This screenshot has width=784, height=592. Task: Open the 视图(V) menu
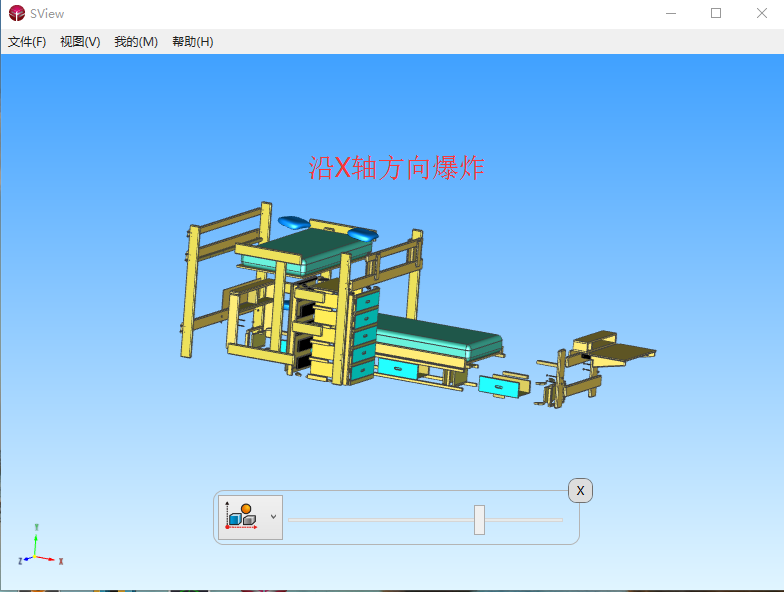click(80, 42)
